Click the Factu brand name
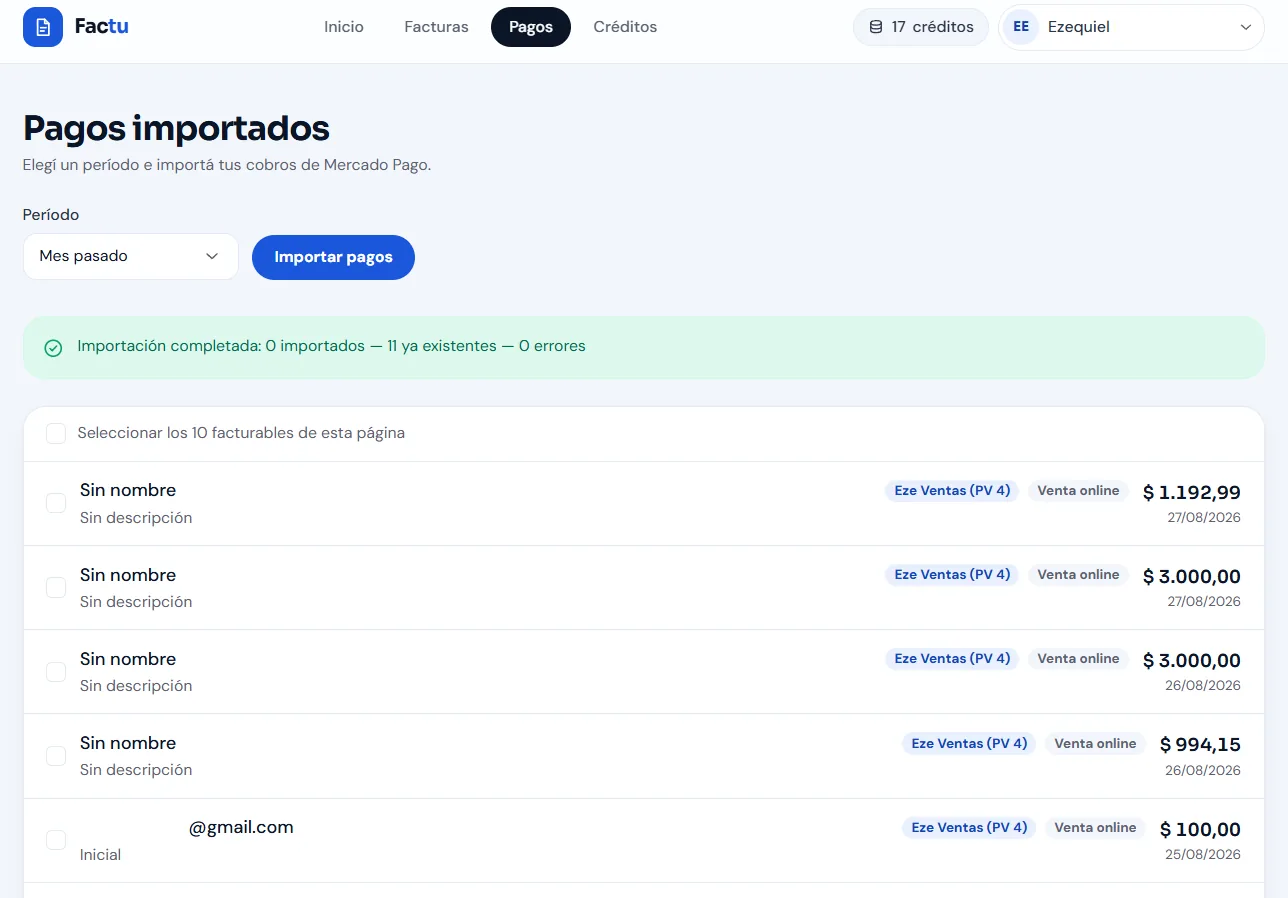1288x898 pixels. click(102, 27)
